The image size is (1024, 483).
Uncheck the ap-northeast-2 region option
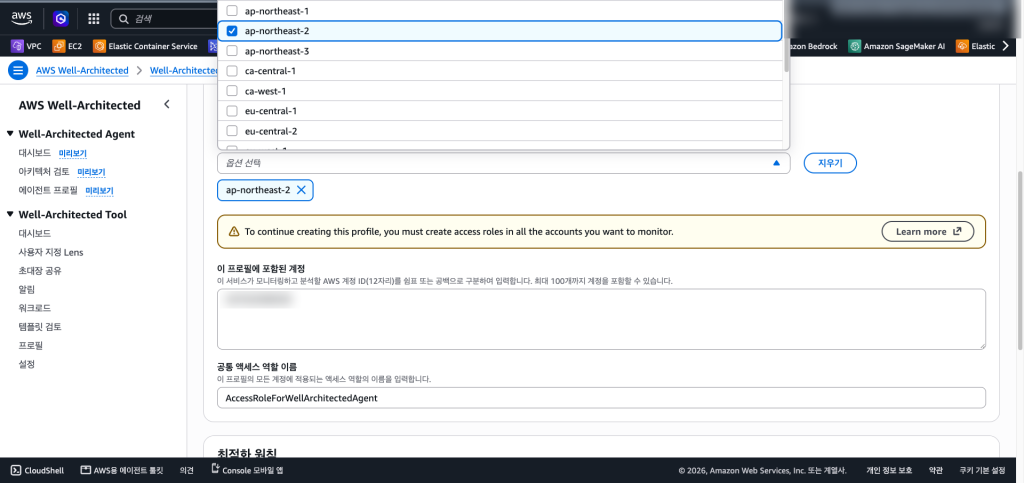[x=232, y=31]
